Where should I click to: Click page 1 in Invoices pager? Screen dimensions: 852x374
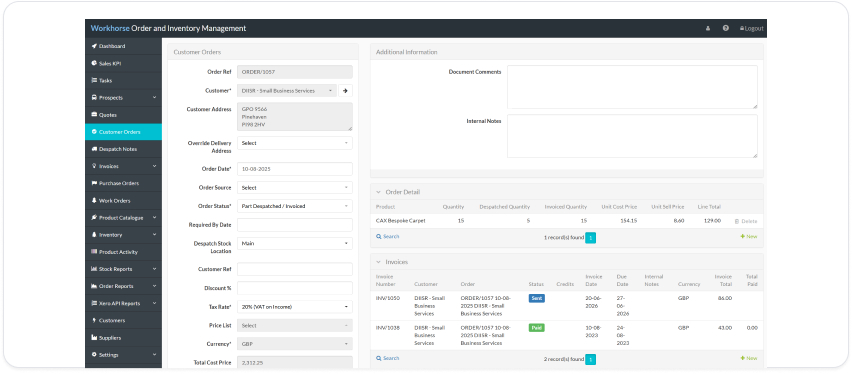591,359
